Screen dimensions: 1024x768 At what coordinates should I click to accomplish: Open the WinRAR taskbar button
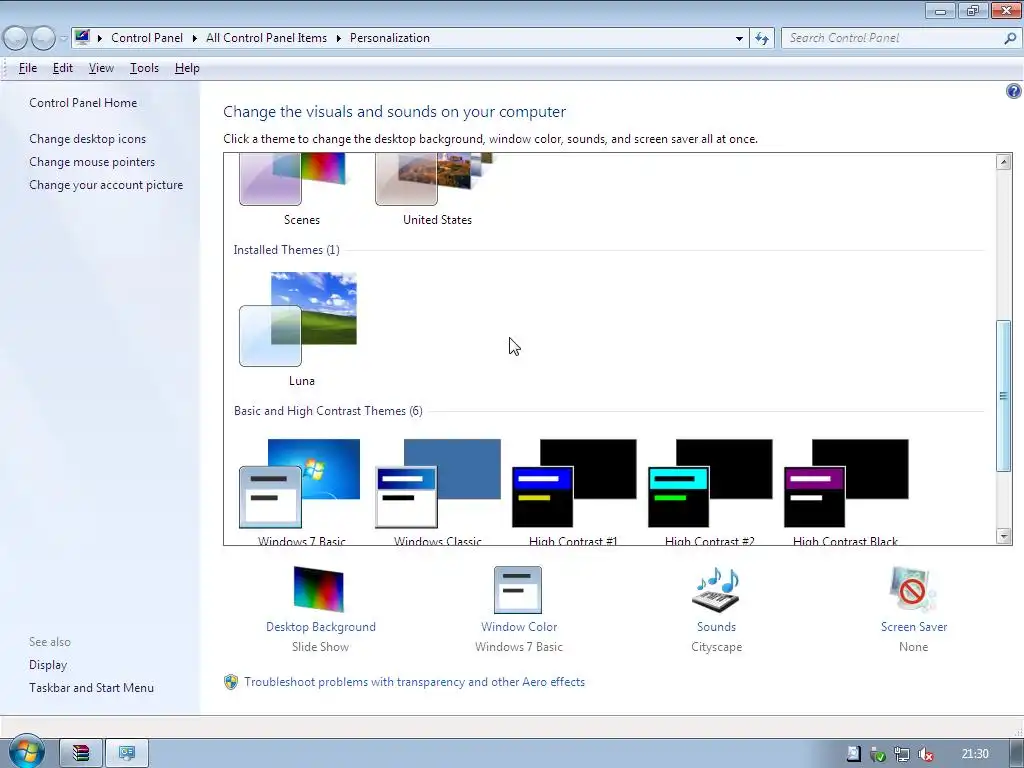[81, 753]
